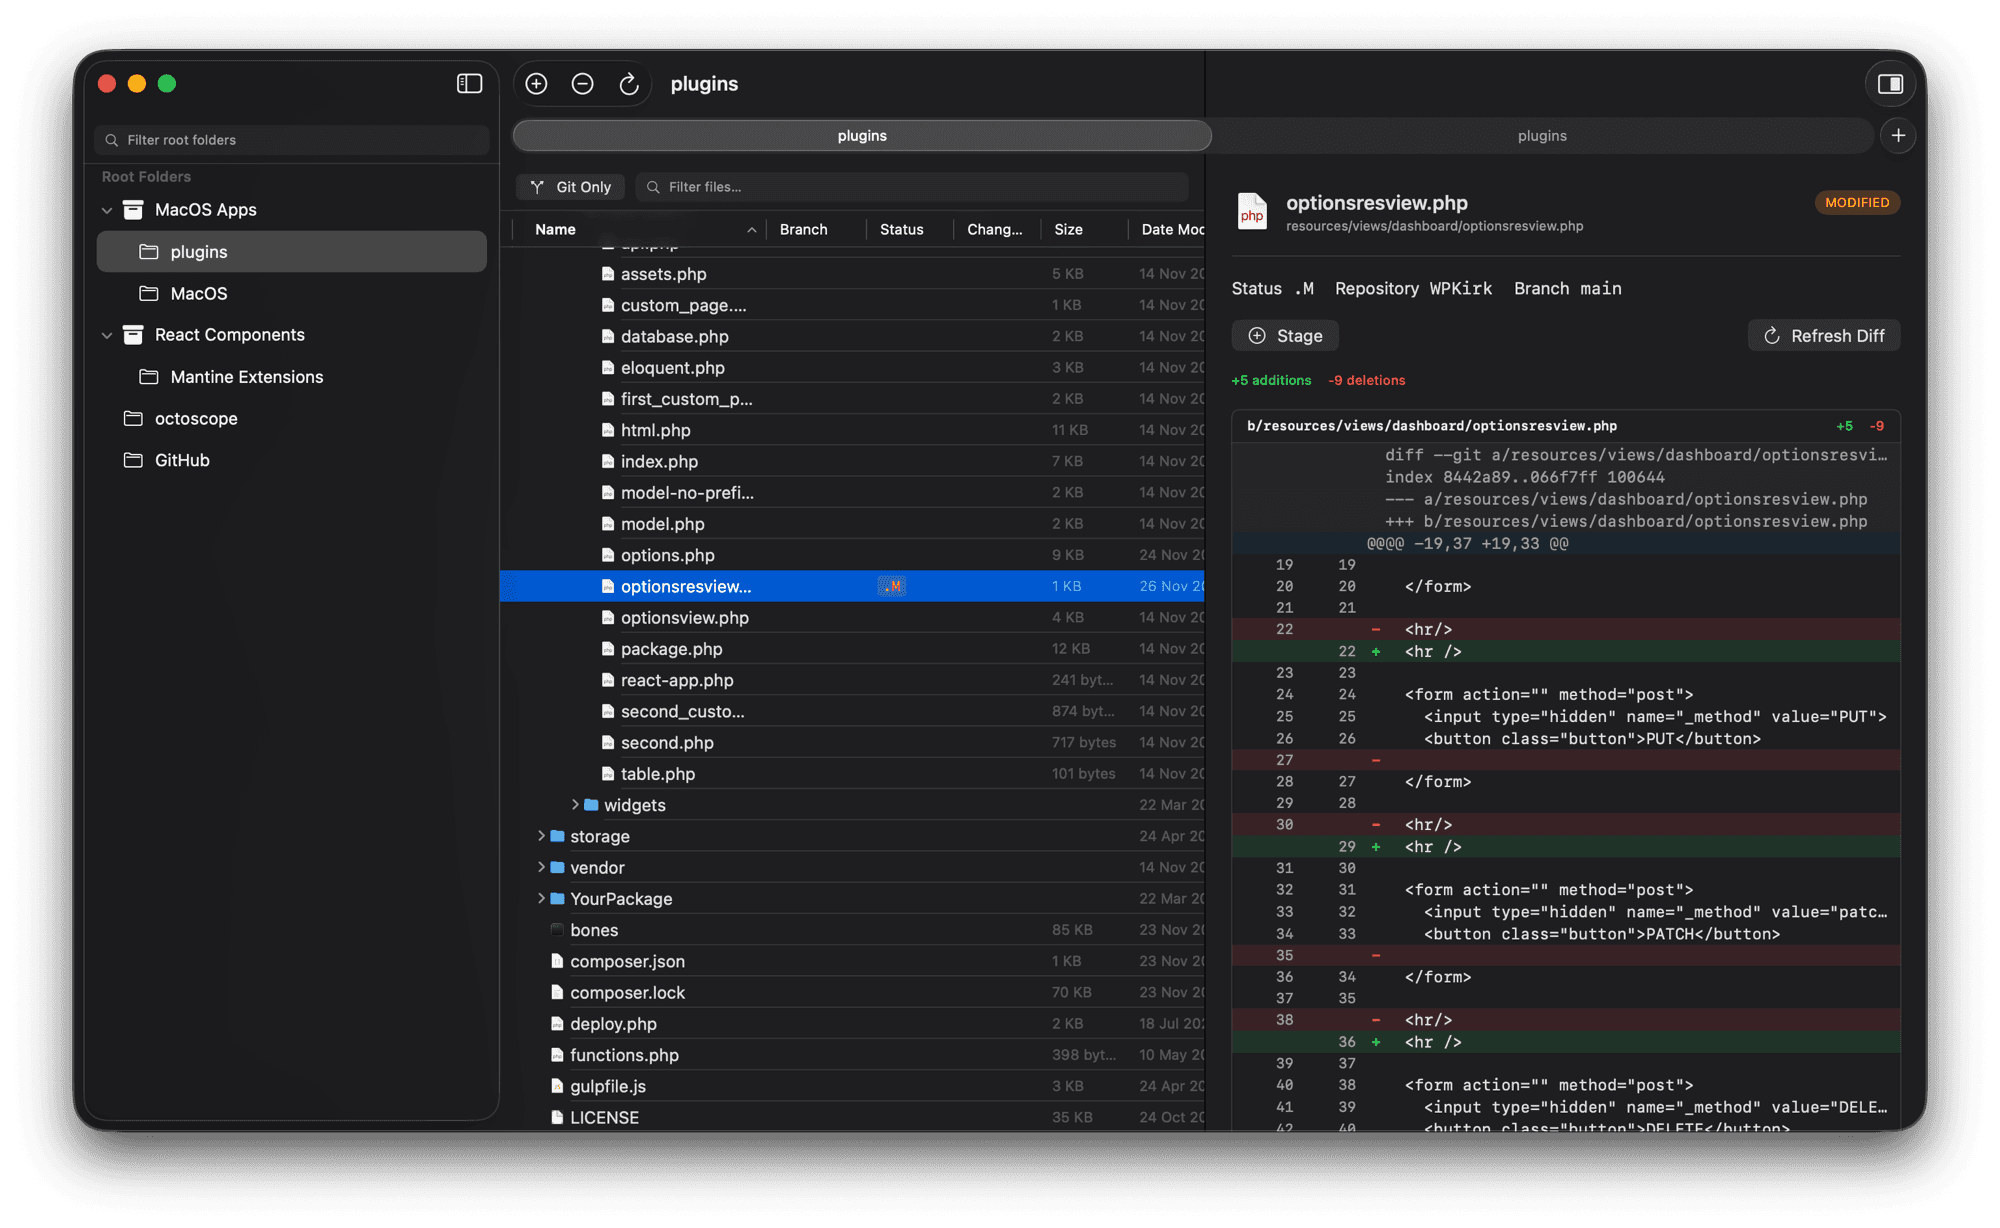
Task: Click the YourPackage folder icon
Action: click(558, 898)
